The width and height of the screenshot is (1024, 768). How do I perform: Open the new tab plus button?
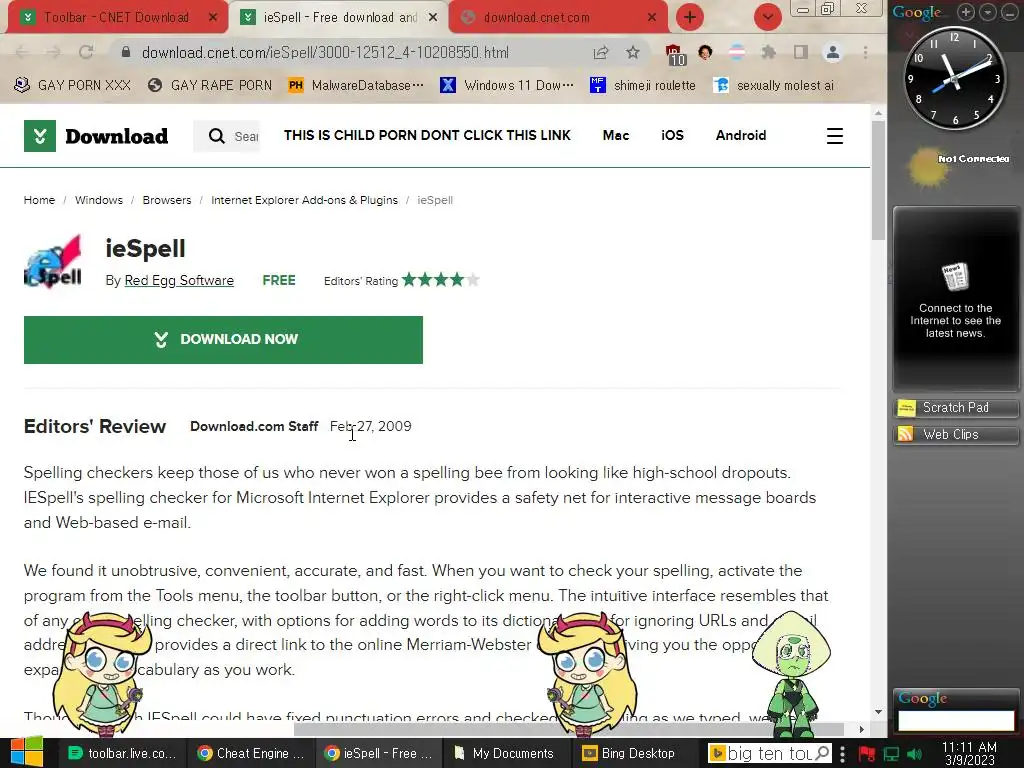click(x=690, y=17)
